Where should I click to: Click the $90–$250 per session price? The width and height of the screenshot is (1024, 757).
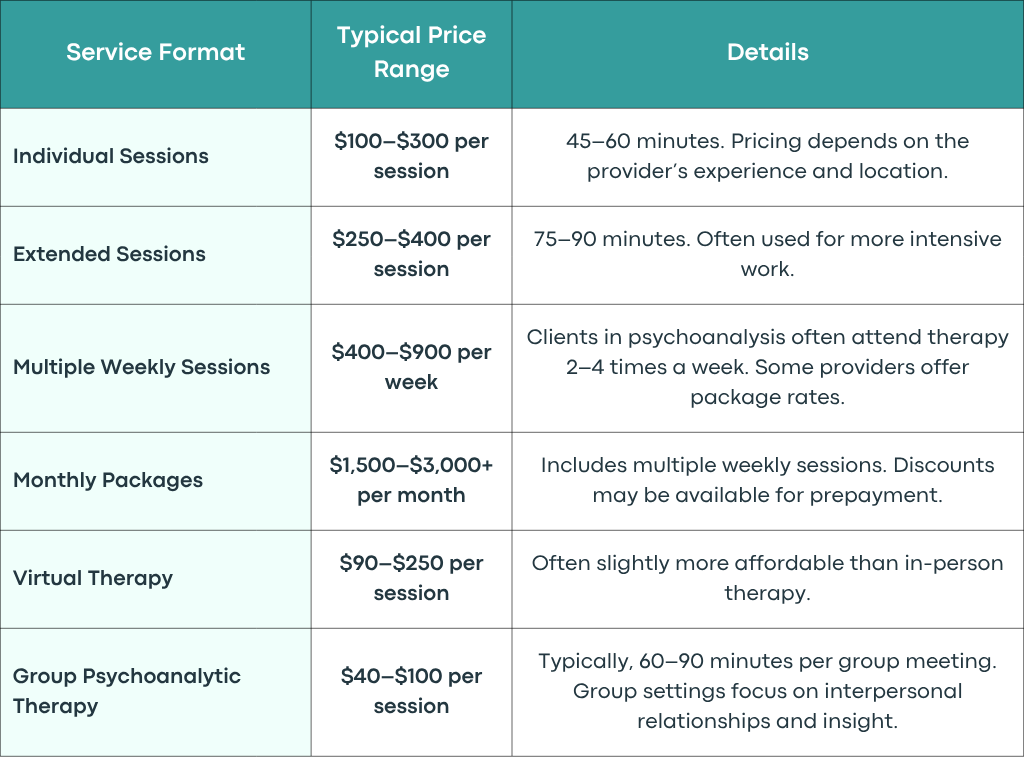point(411,578)
